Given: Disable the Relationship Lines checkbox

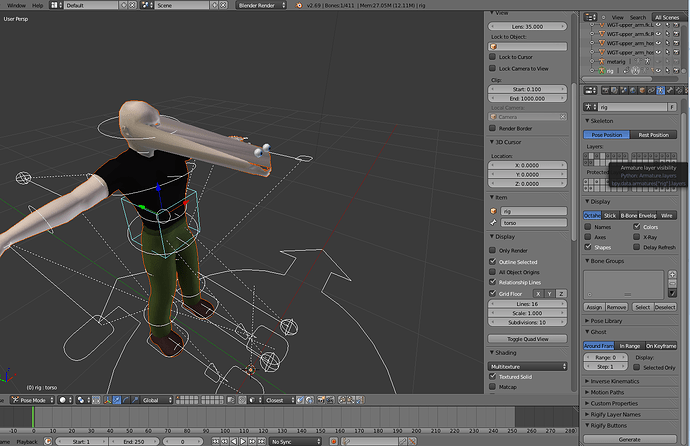Looking at the screenshot, I should point(492,282).
